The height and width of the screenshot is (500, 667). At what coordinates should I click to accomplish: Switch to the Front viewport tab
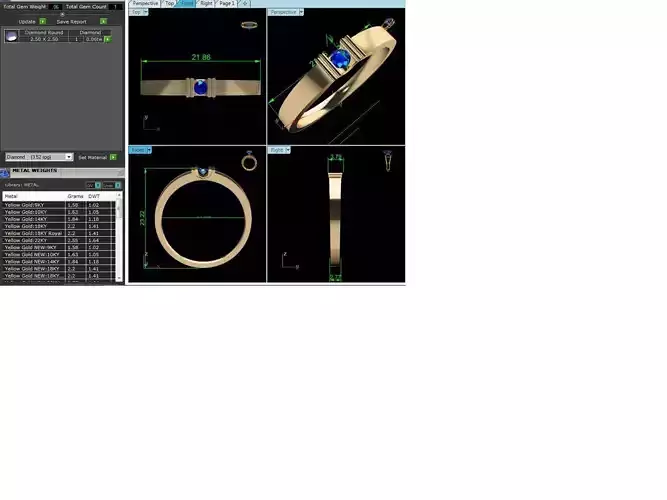pos(186,3)
